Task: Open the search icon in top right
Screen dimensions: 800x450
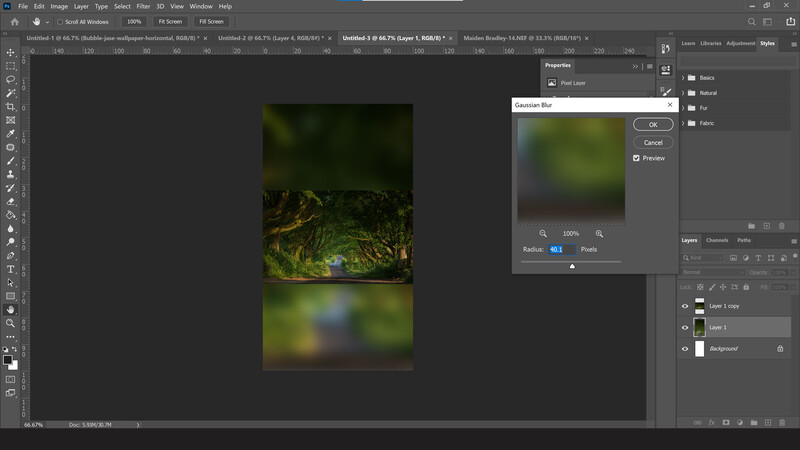Action: click(x=752, y=22)
